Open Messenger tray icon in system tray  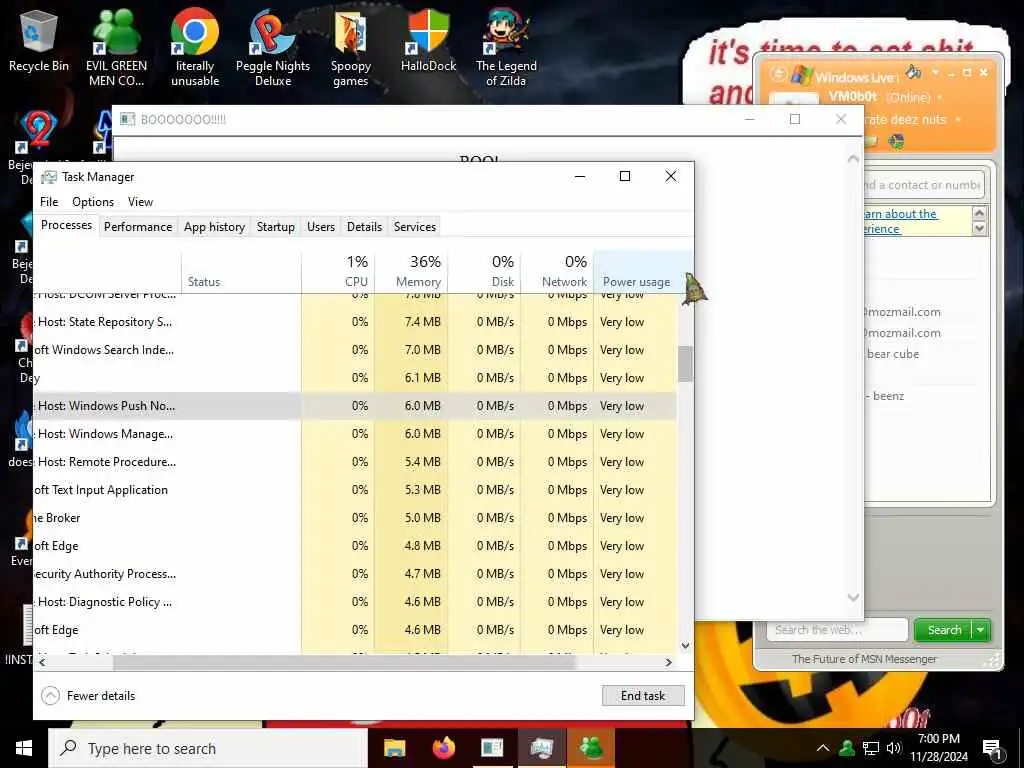click(847, 748)
